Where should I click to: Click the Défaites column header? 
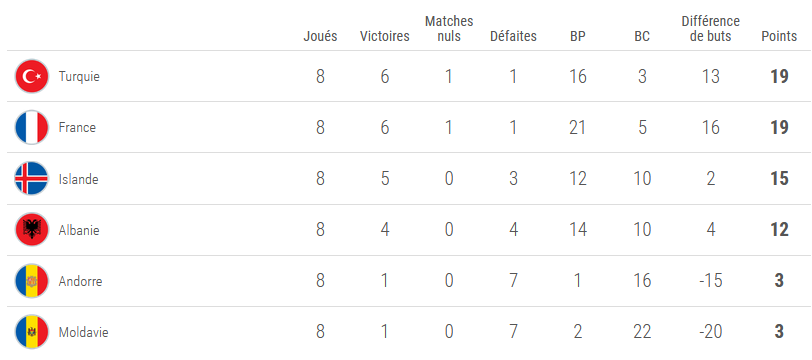513,36
